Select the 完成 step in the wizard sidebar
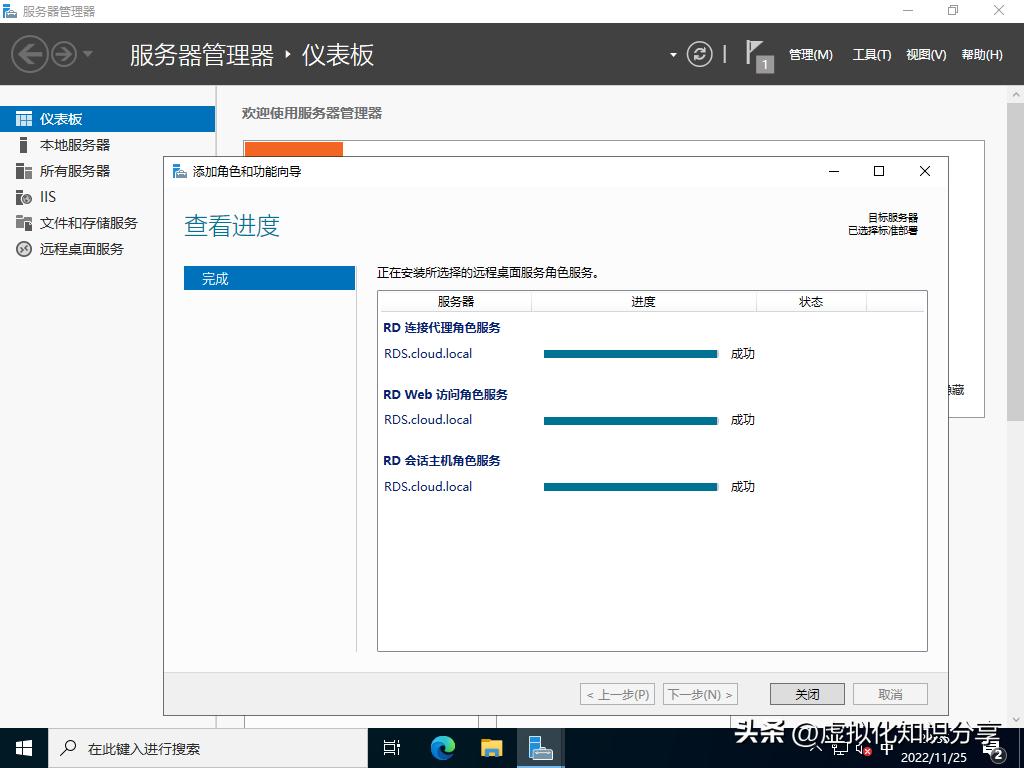 click(x=268, y=278)
